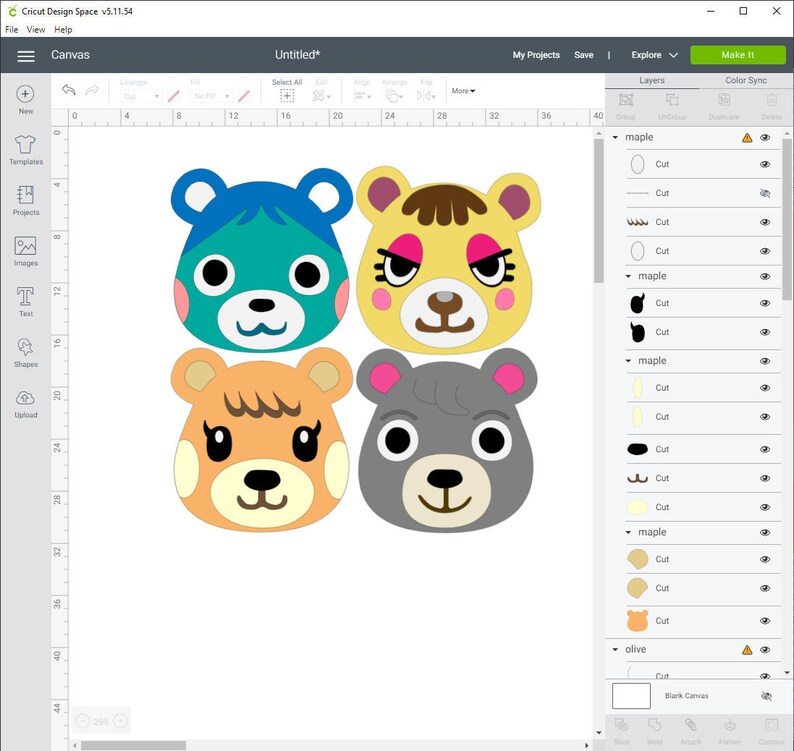Image resolution: width=794 pixels, height=751 pixels.
Task: Open the Projects panel icon
Action: [25, 195]
